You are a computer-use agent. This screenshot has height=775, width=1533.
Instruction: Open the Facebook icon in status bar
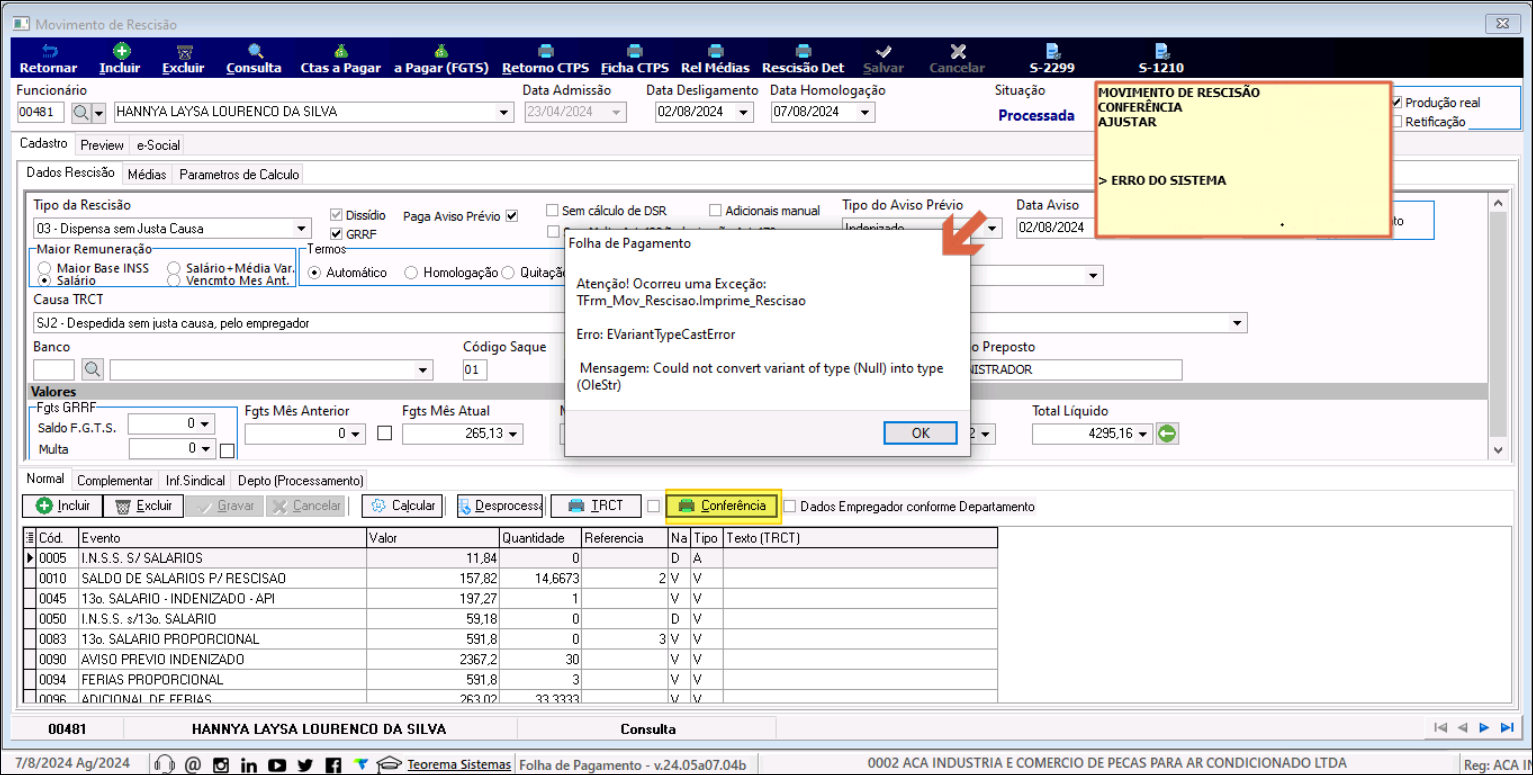point(333,765)
